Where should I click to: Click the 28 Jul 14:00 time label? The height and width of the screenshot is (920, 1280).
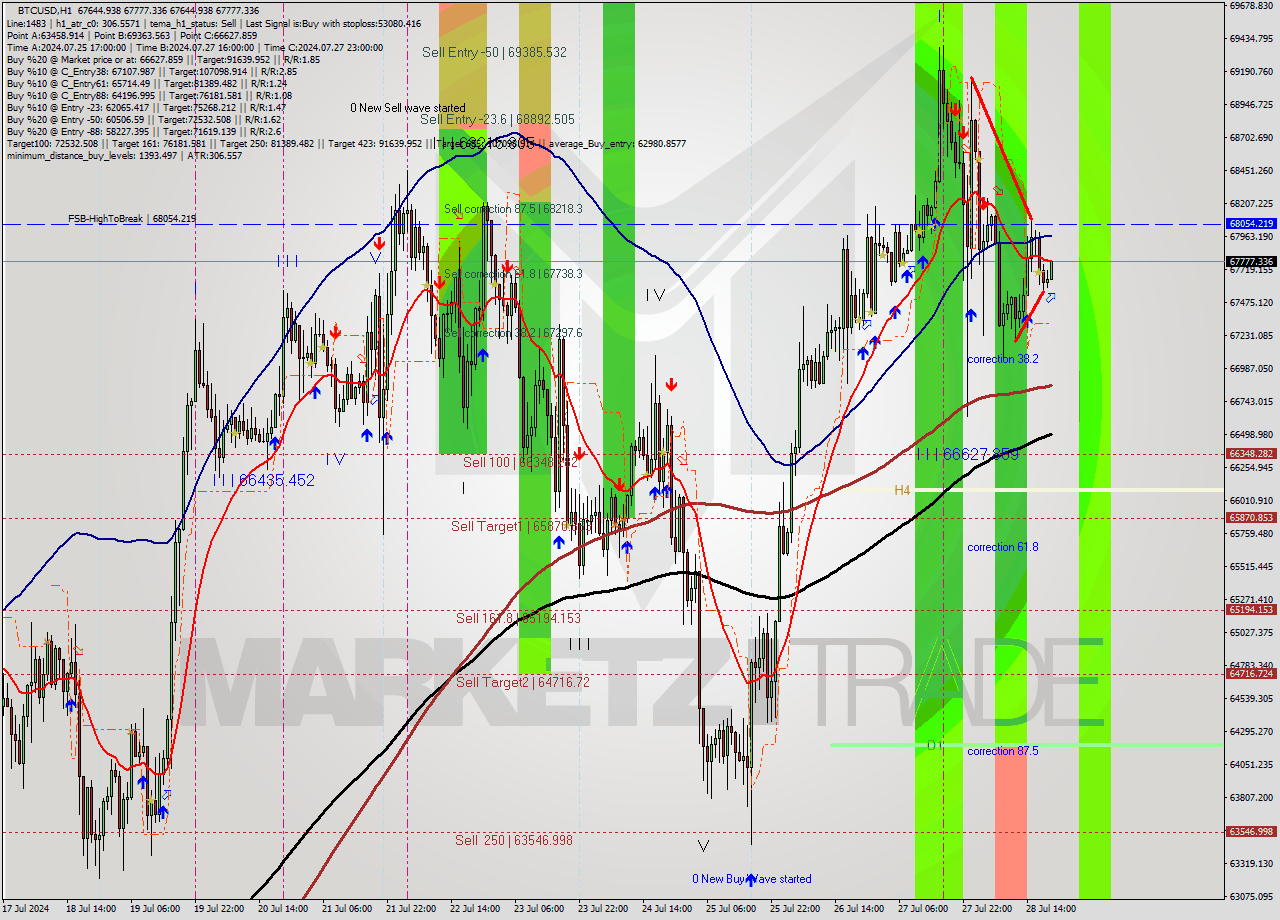[1051, 909]
